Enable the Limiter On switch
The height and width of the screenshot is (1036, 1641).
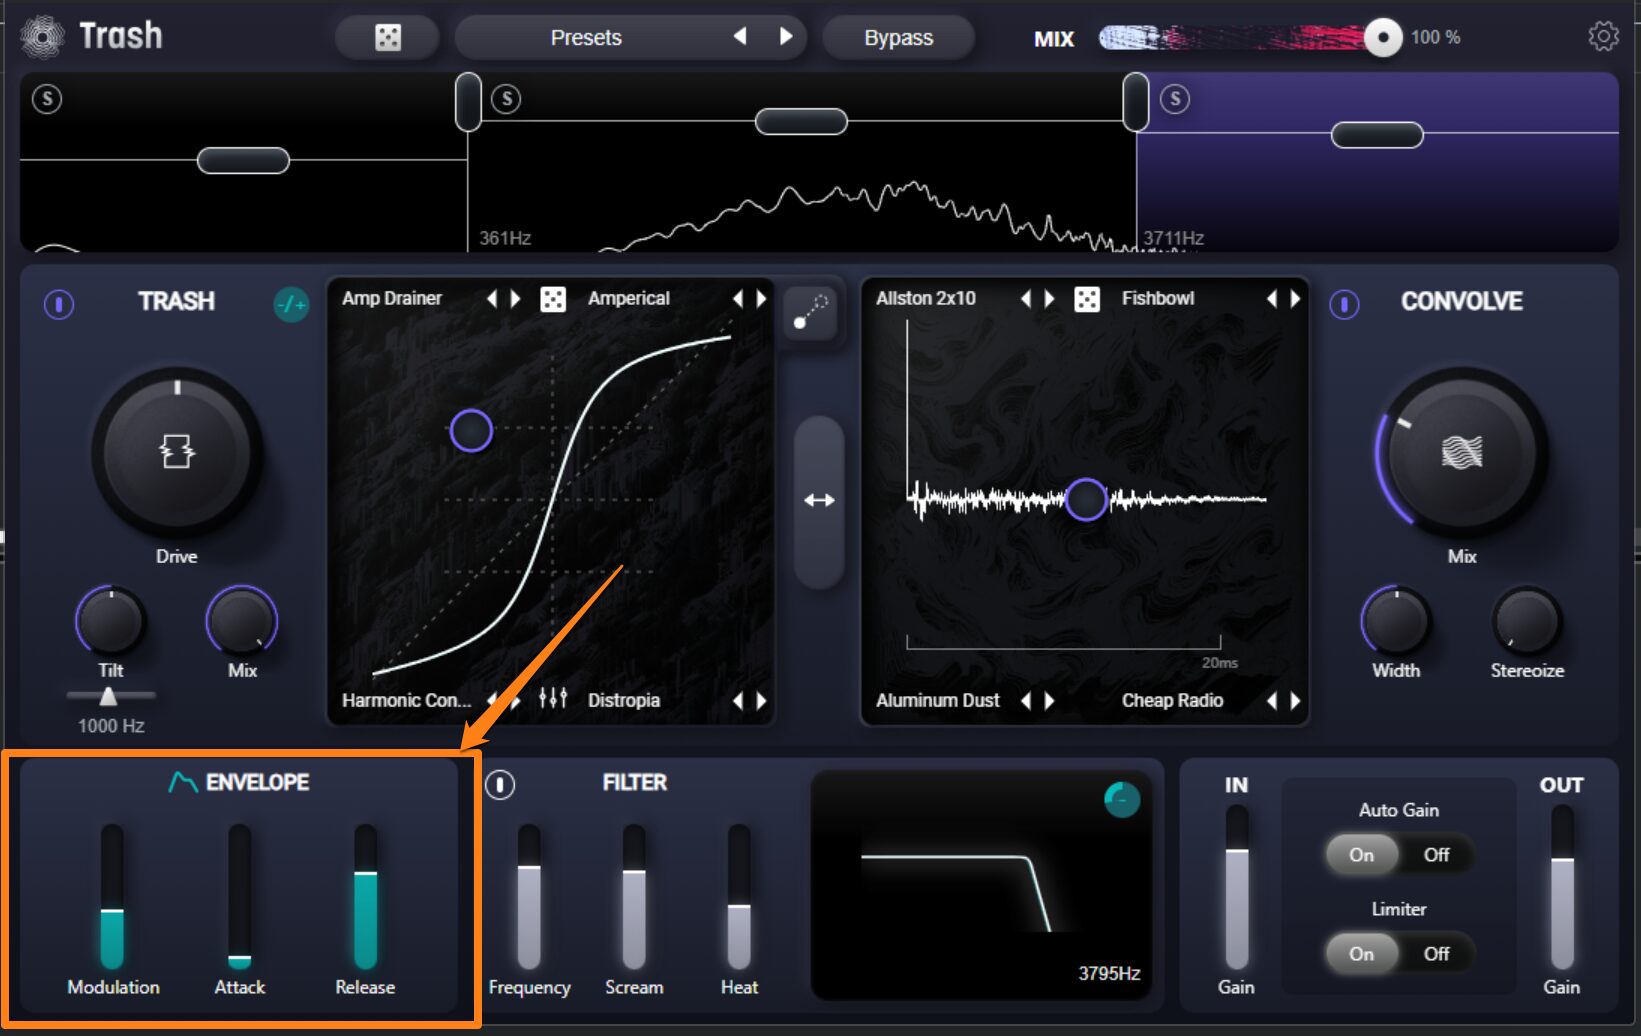pyautogui.click(x=1361, y=954)
